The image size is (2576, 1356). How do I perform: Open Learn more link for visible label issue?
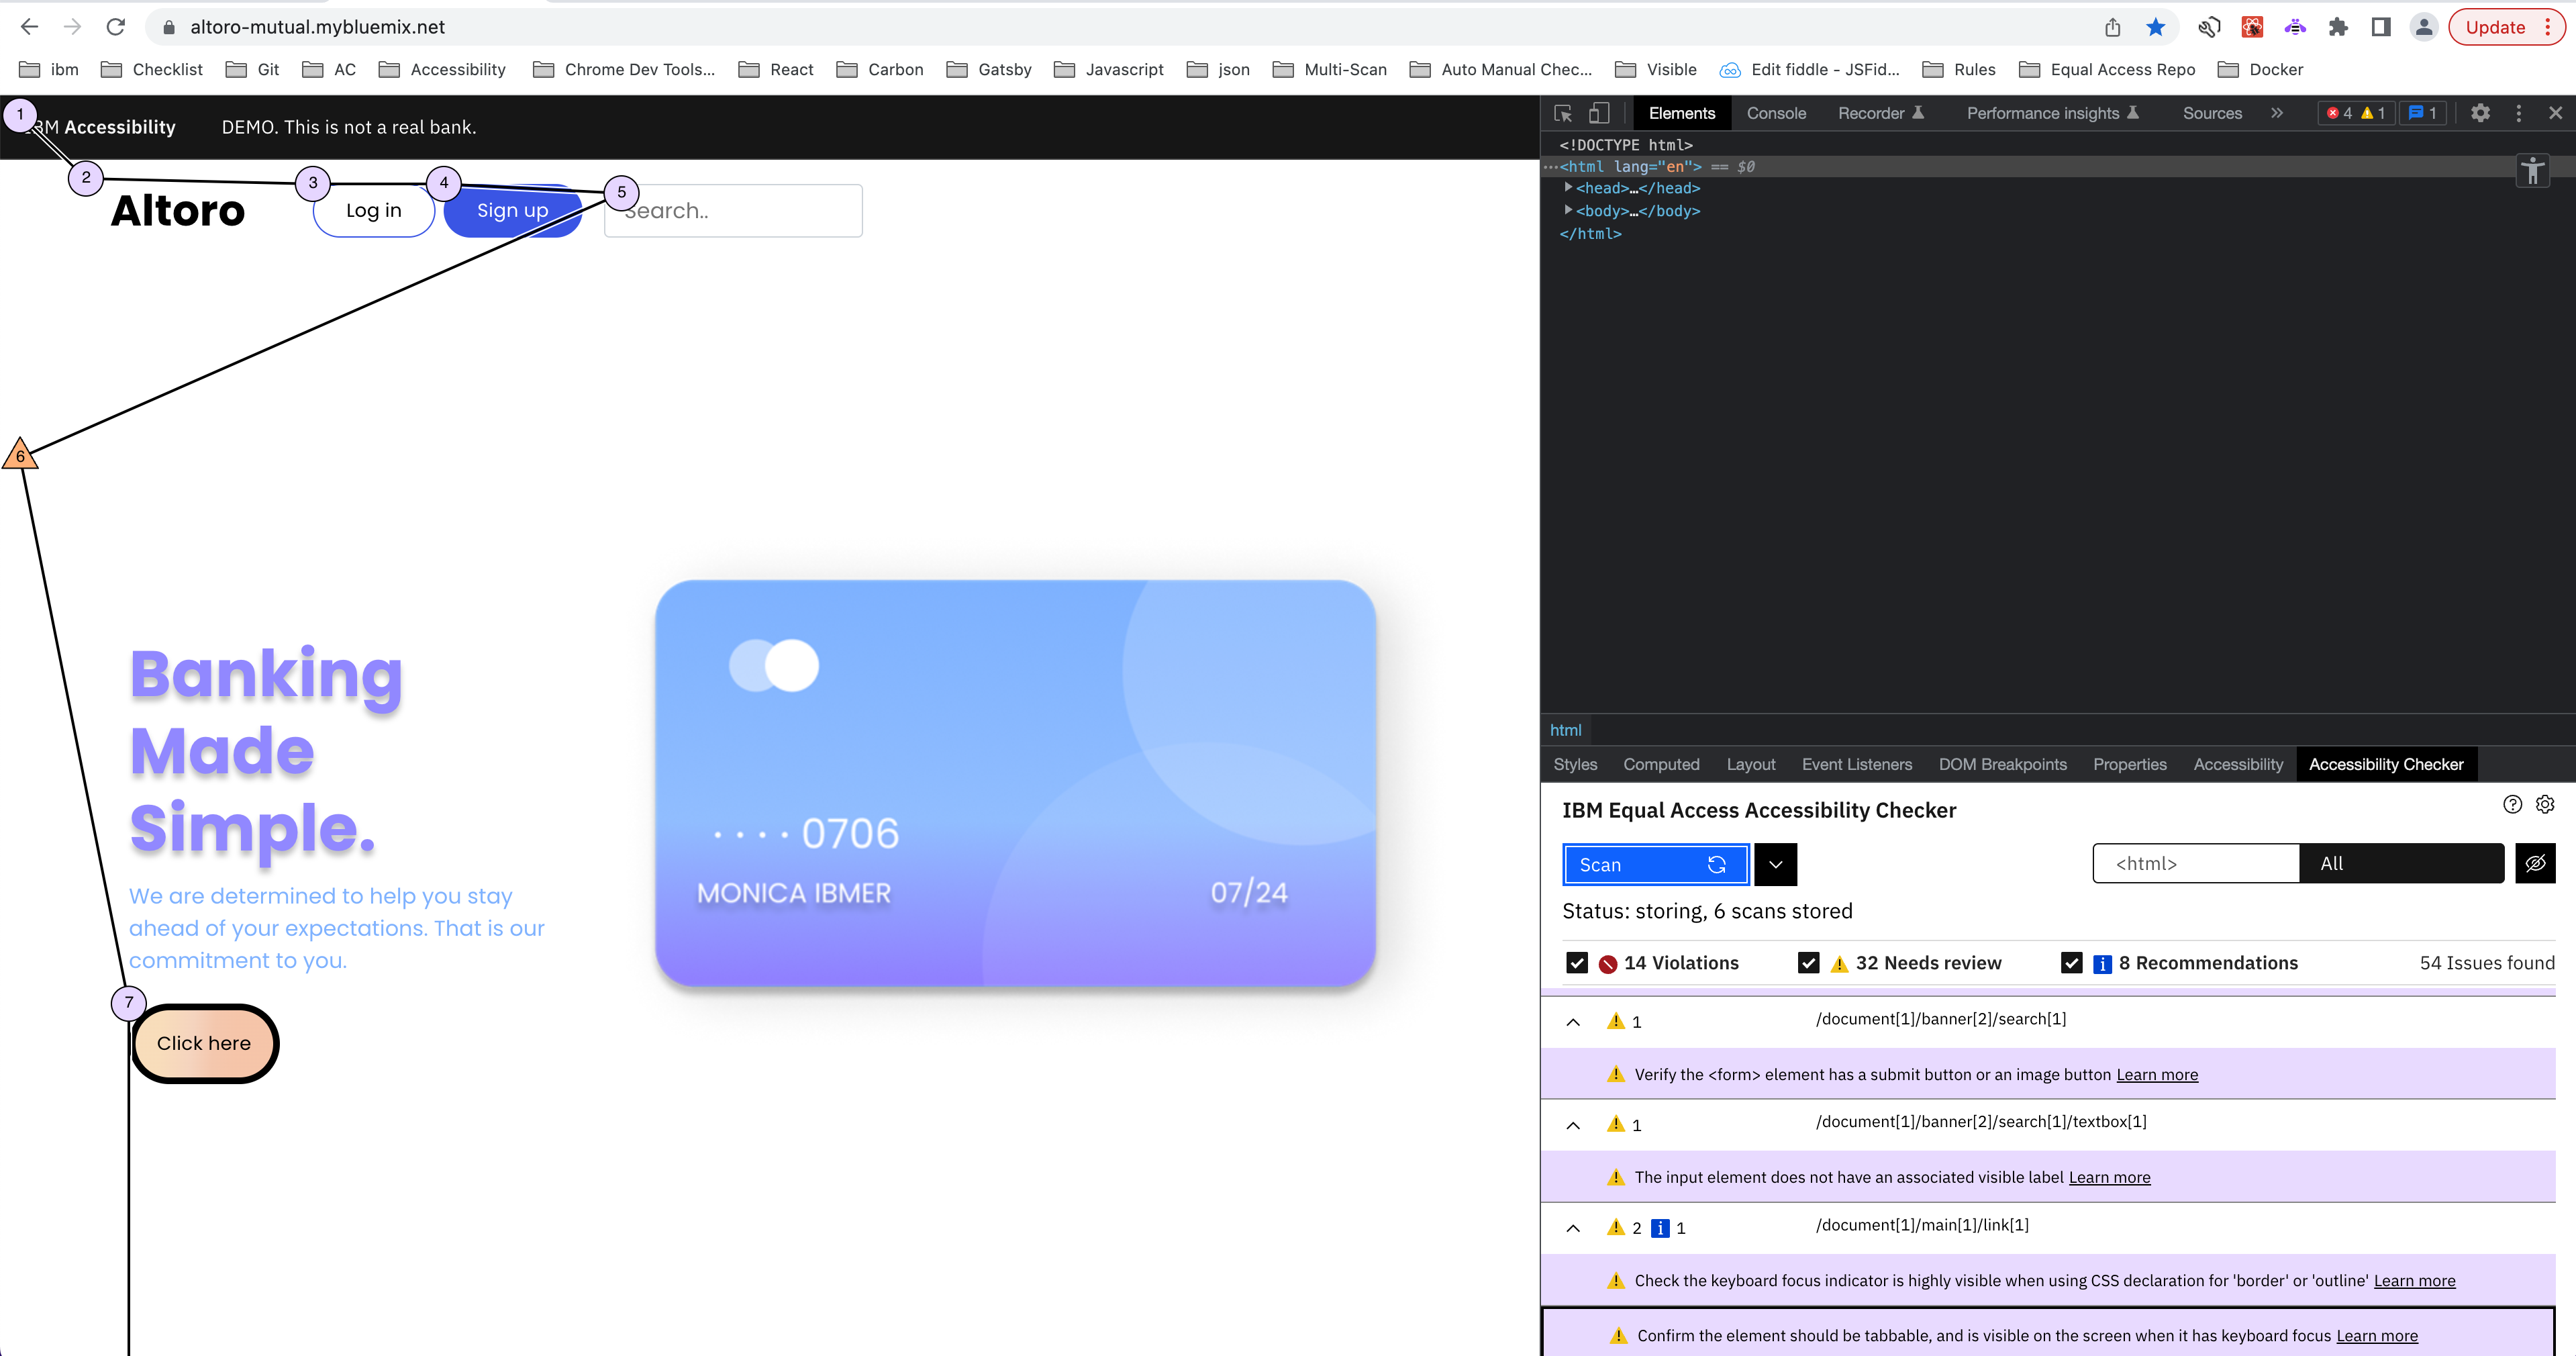(x=2109, y=1177)
